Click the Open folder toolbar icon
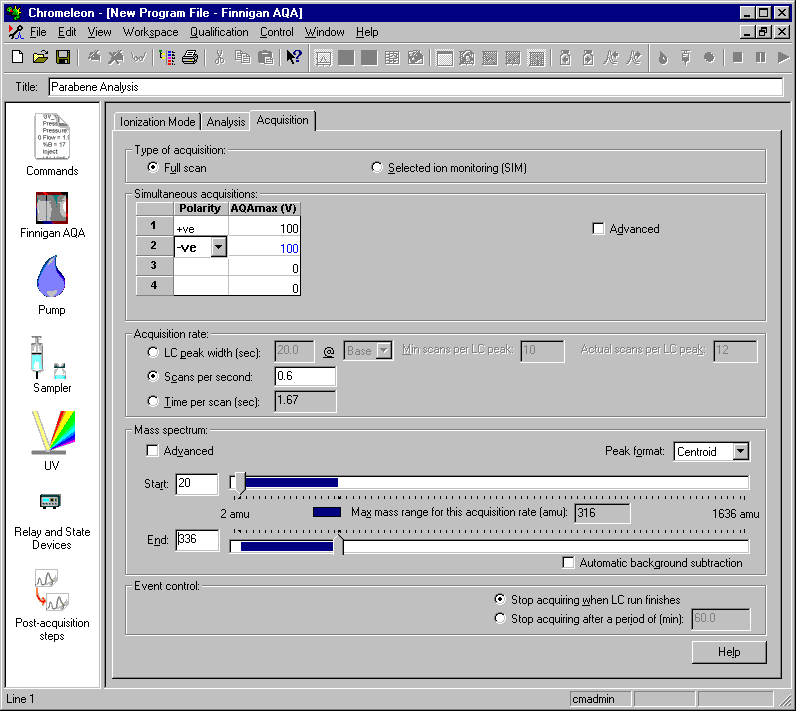The height and width of the screenshot is (711, 796). tap(40, 57)
